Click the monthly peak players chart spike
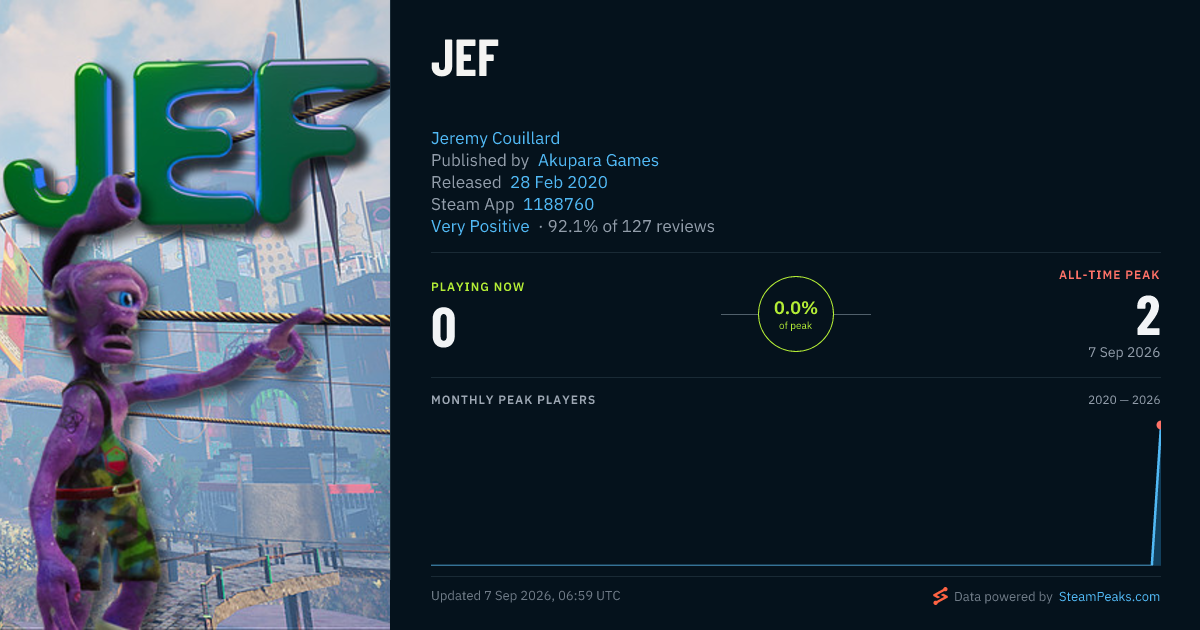The image size is (1200, 630). (x=1156, y=495)
